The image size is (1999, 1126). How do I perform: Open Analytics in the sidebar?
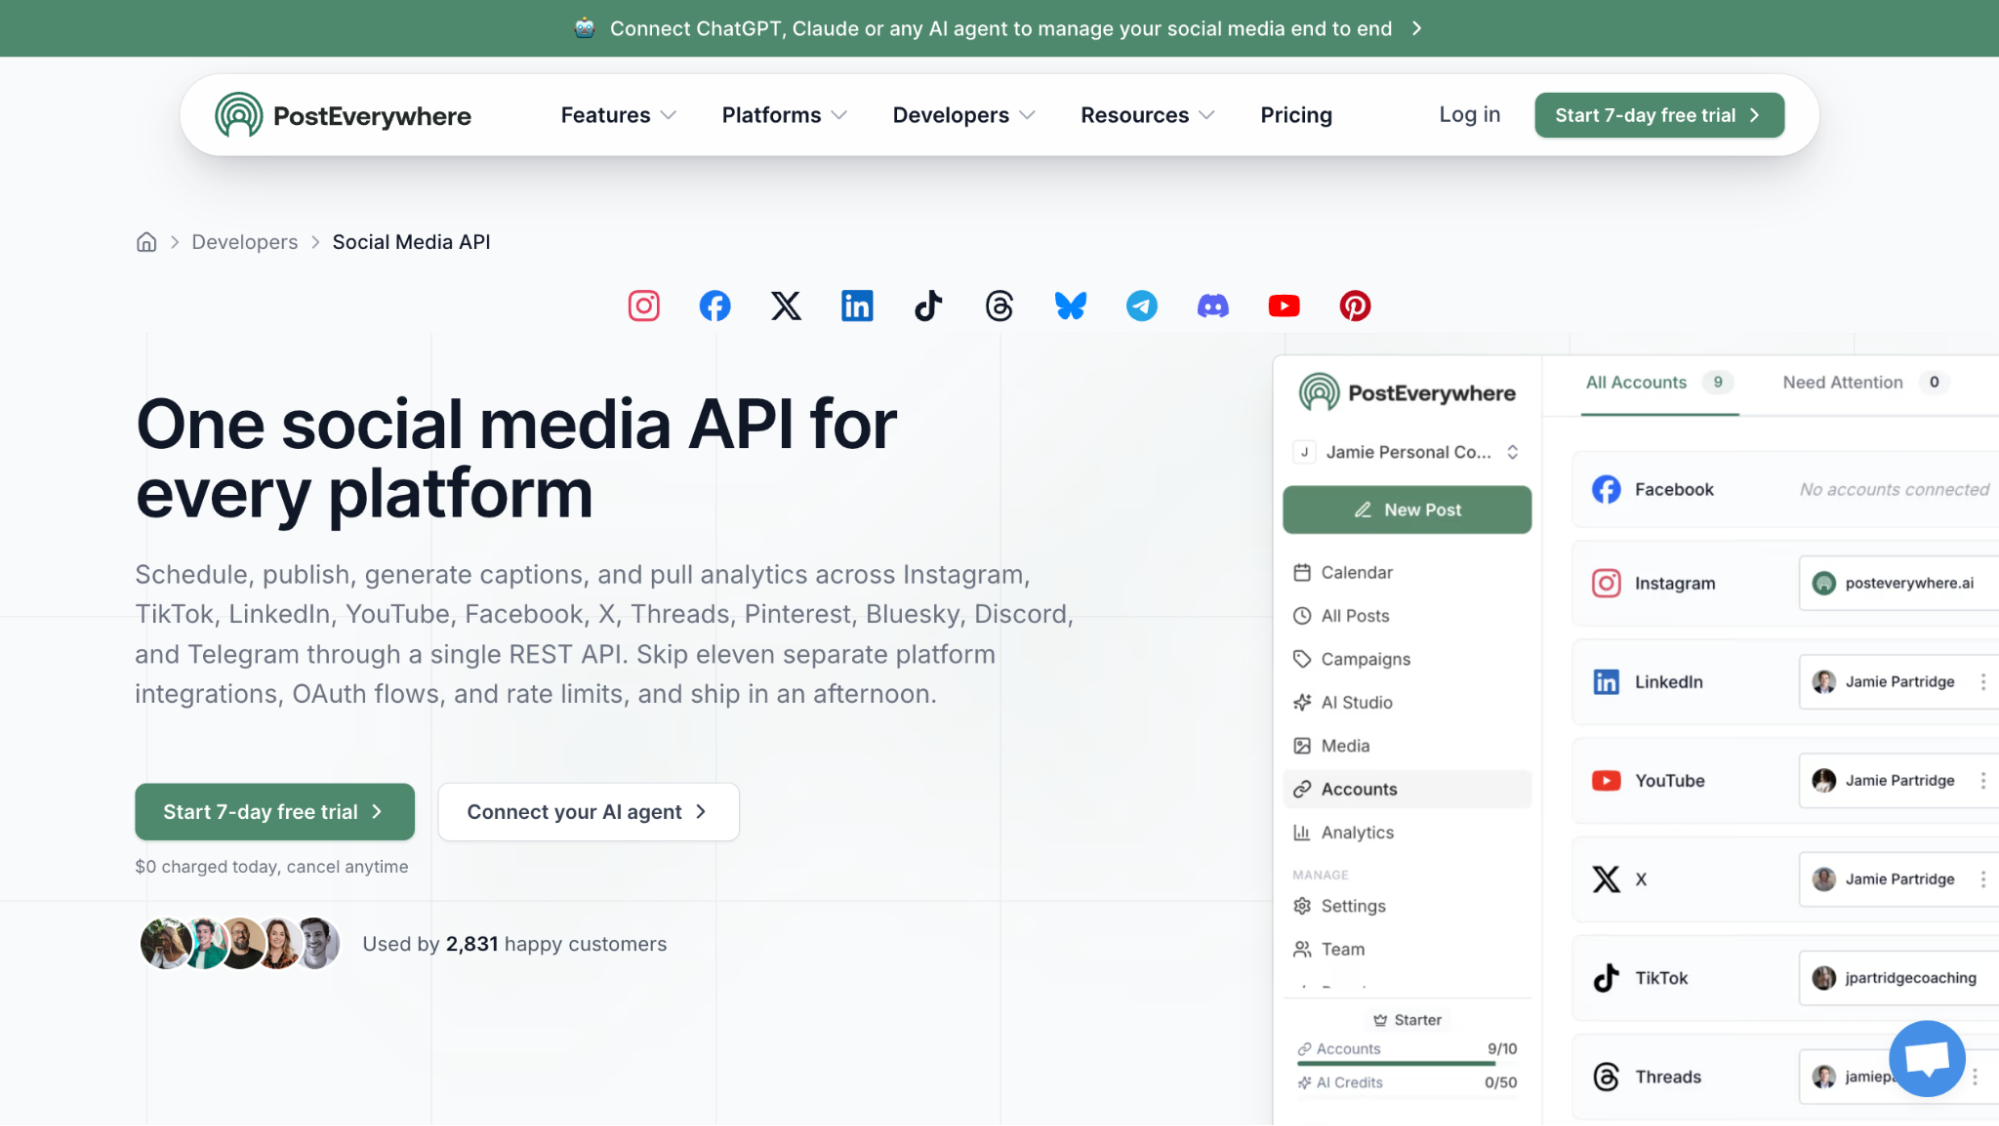pos(1407,833)
